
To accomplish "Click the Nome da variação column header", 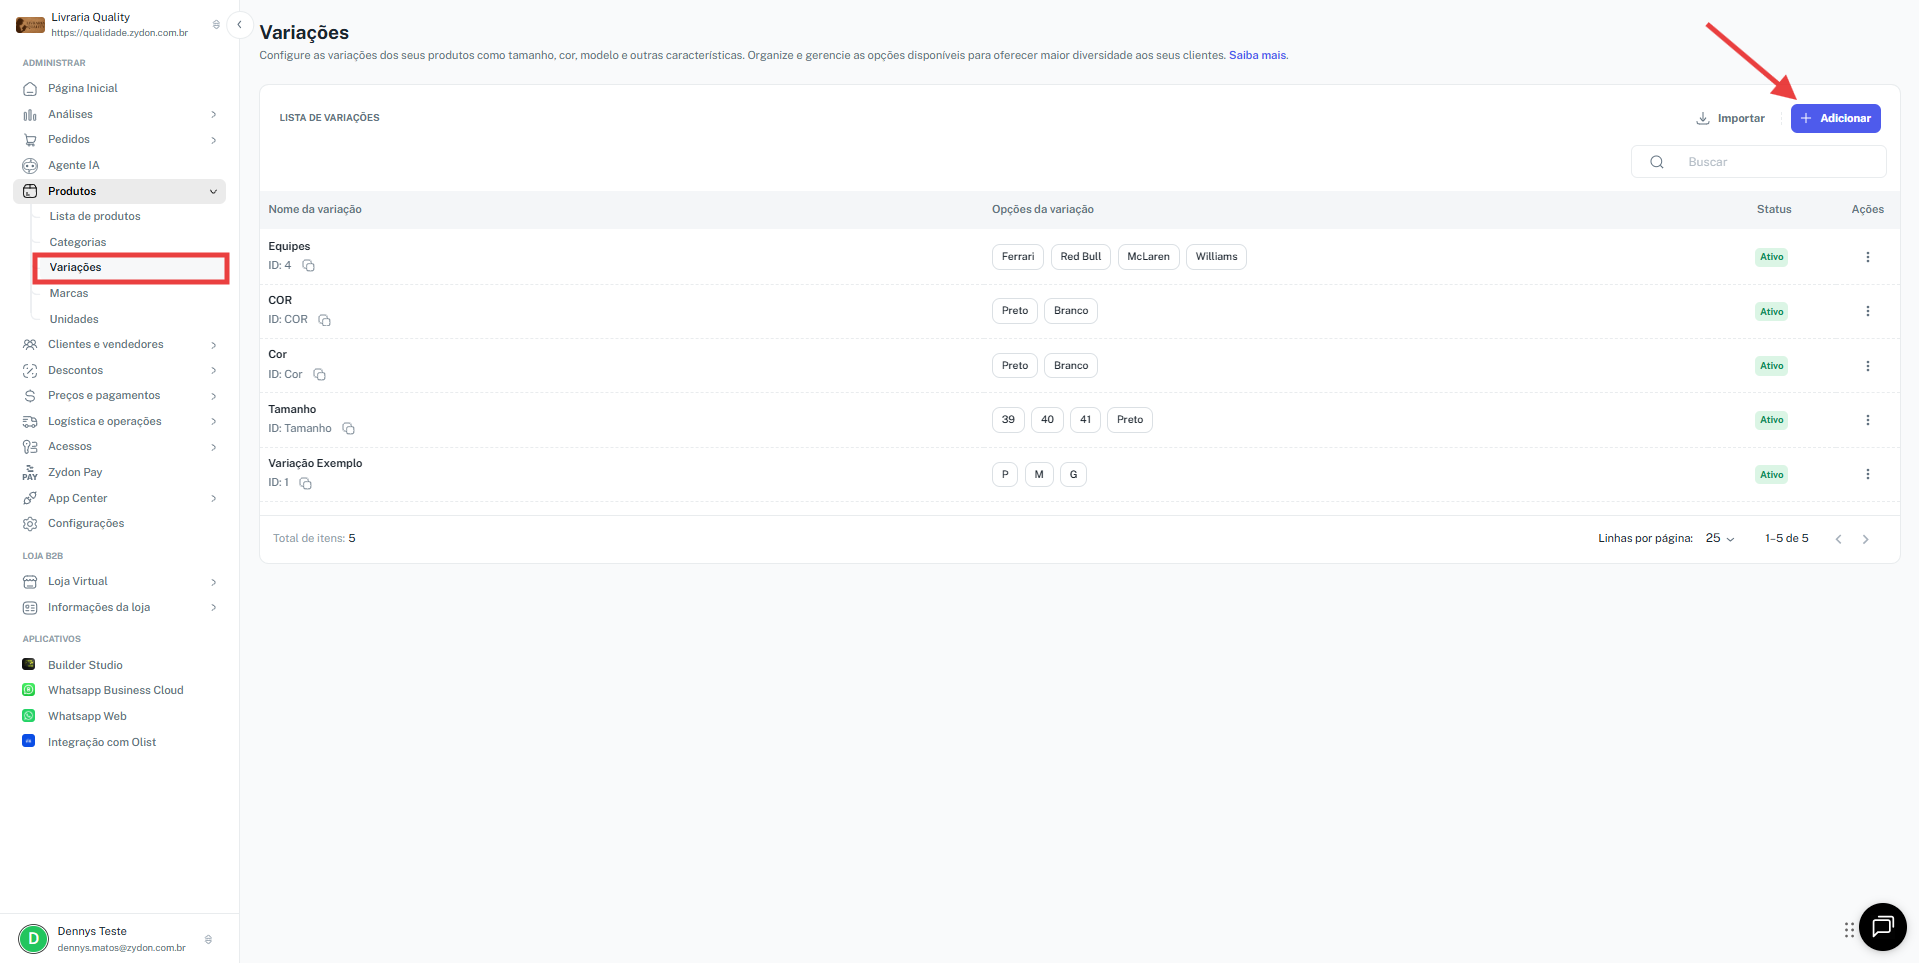I will click(315, 209).
